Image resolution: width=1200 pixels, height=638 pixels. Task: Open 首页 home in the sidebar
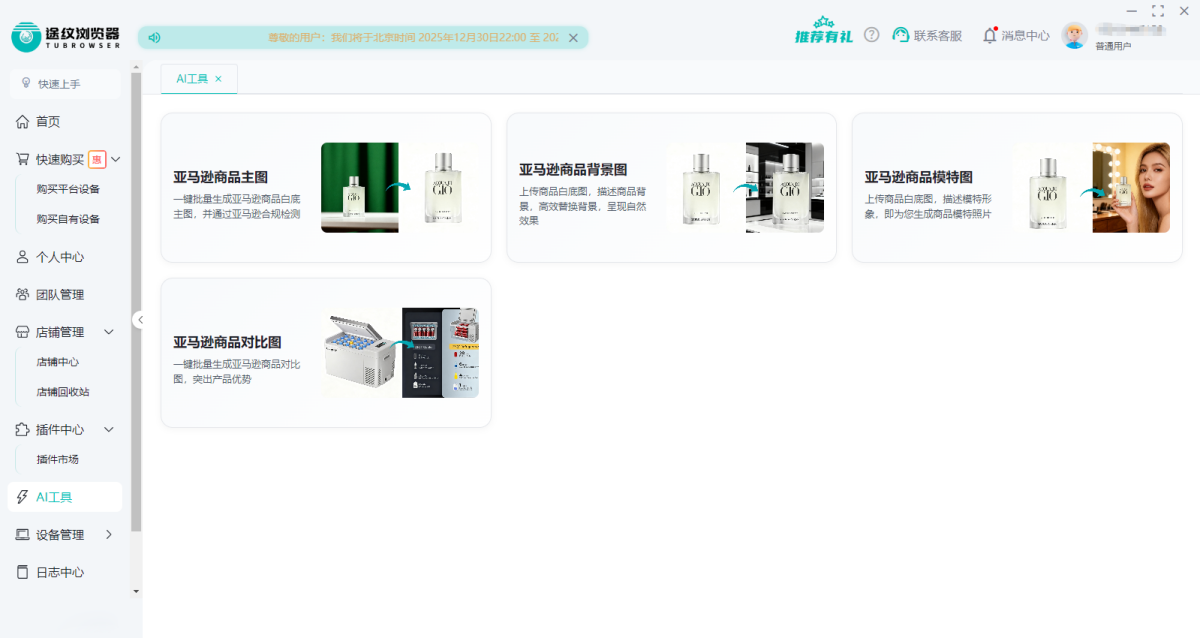[48, 121]
